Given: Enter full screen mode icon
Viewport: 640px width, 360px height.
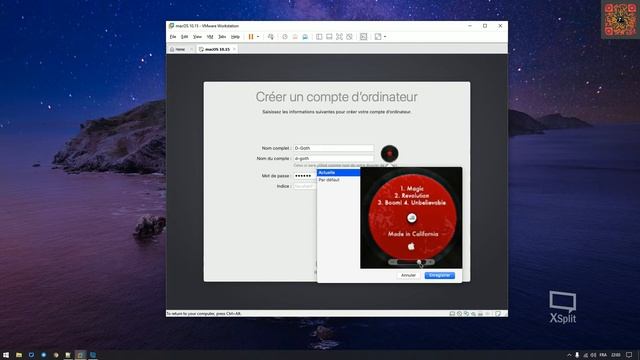Looking at the screenshot, I should coord(339,37).
